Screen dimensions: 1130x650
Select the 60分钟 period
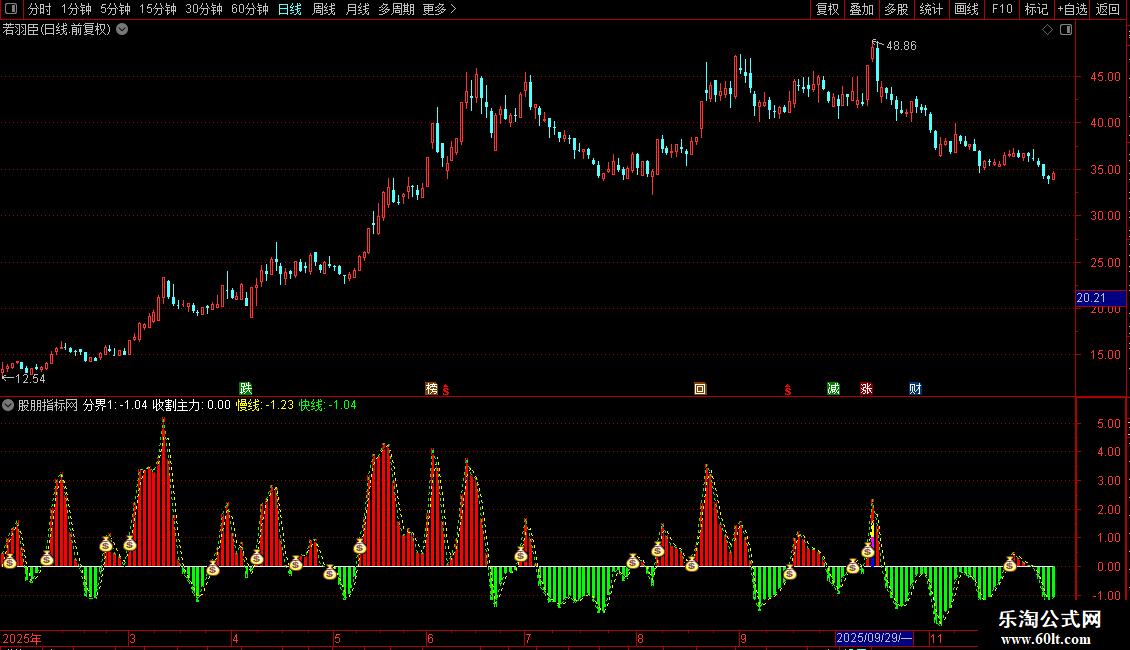pos(249,9)
